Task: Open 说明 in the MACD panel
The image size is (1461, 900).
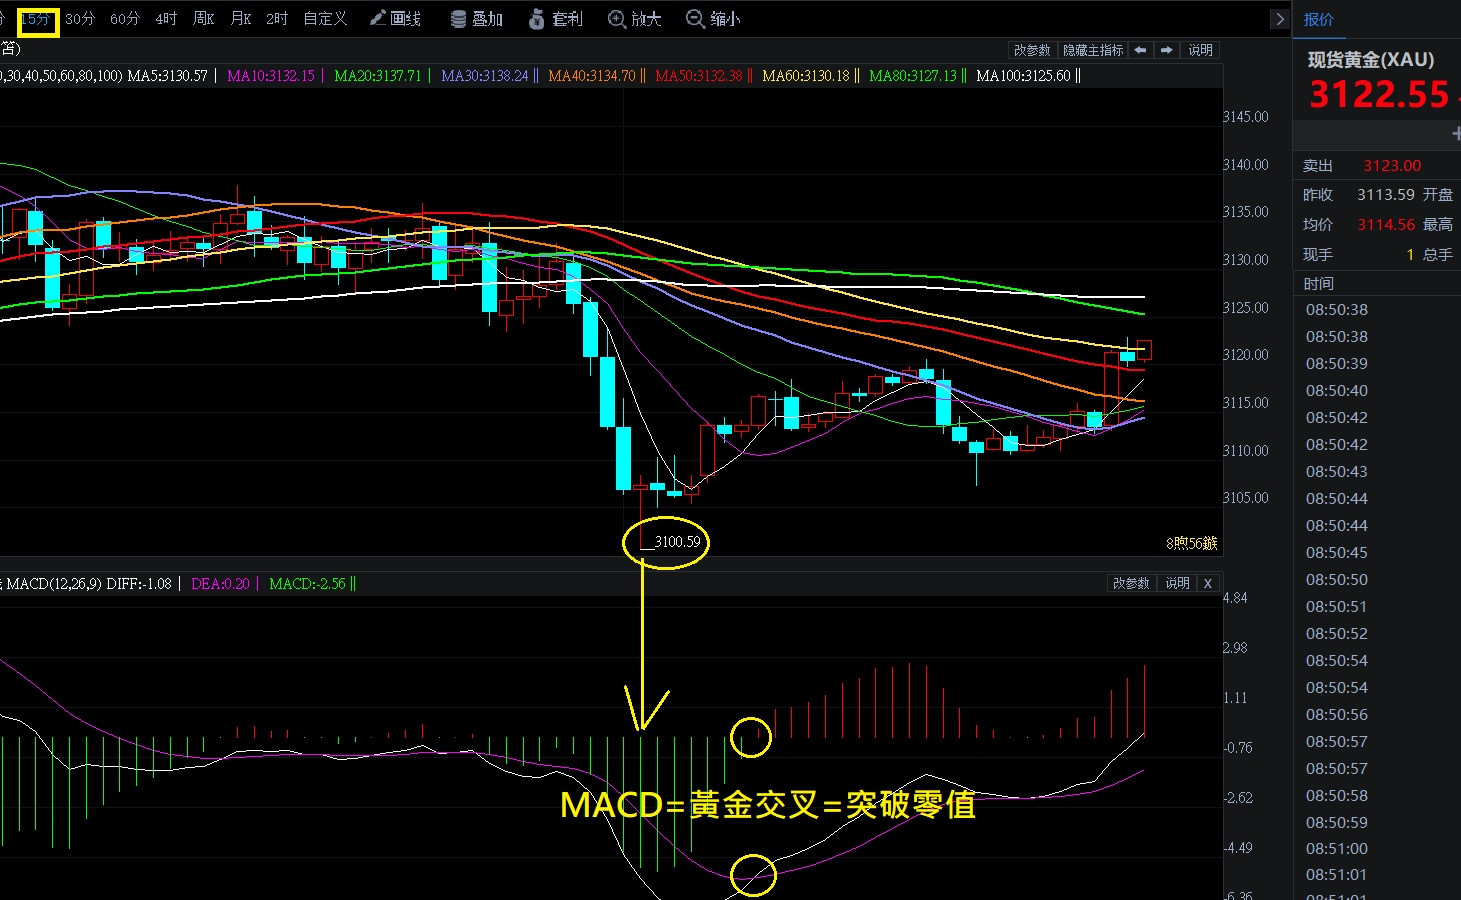Action: coord(1177,583)
